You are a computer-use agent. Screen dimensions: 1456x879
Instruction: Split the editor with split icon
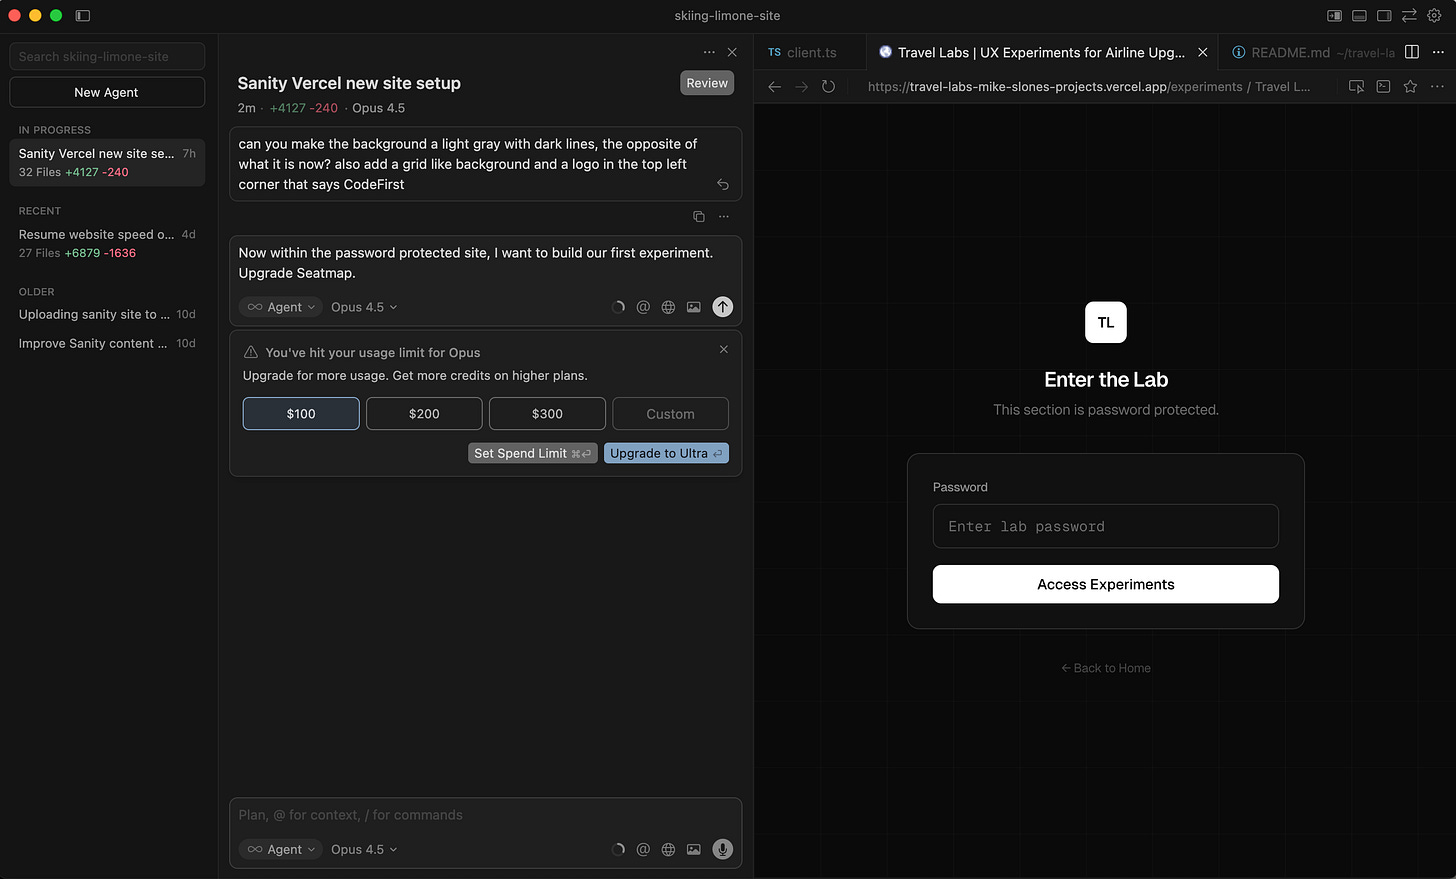tap(1412, 52)
